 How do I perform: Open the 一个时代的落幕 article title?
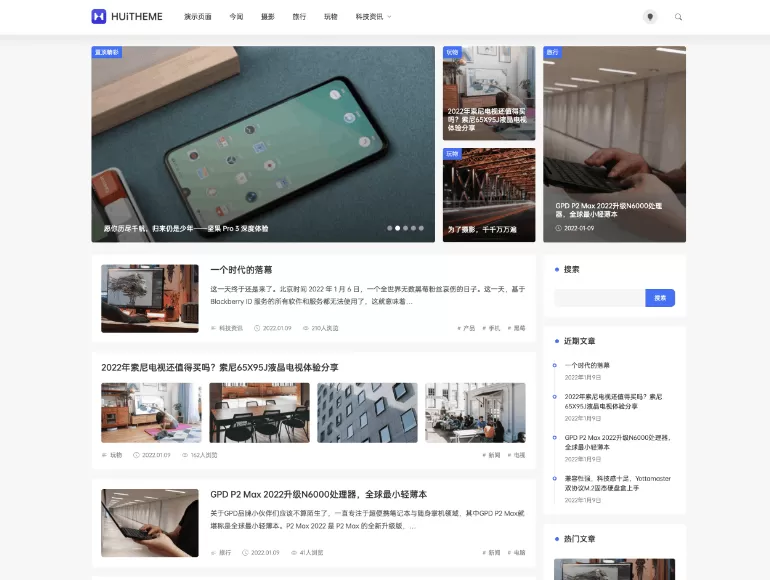coord(241,270)
